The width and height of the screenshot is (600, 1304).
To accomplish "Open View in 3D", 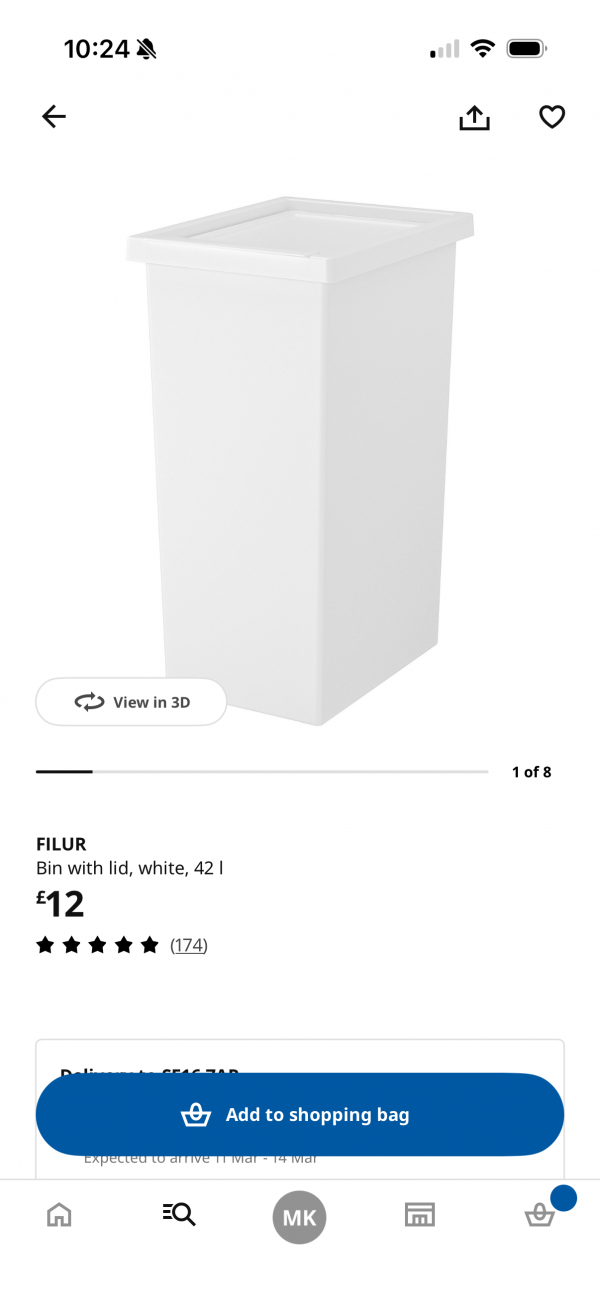I will (x=131, y=702).
